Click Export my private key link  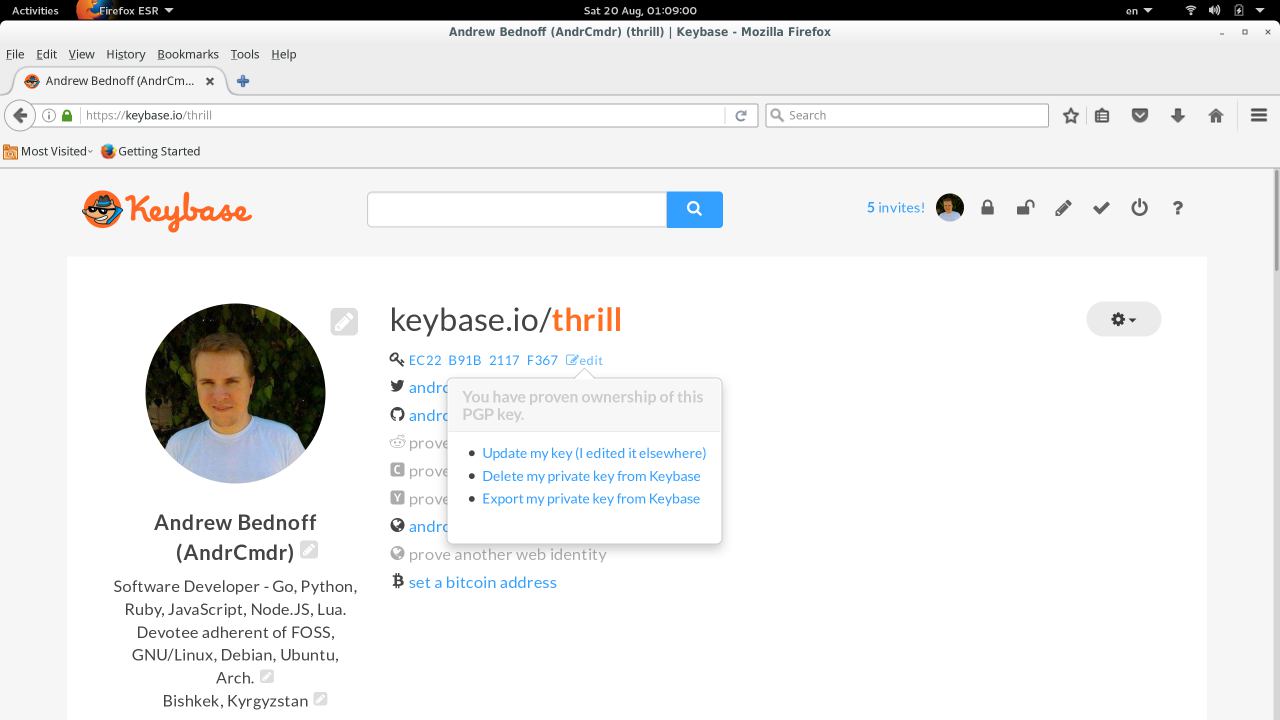pos(591,498)
